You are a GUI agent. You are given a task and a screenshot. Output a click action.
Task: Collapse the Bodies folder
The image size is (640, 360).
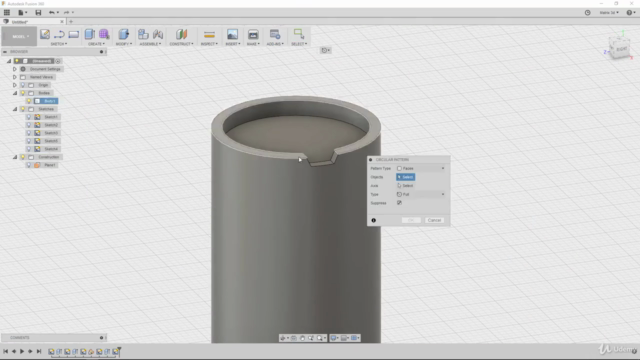tap(15, 93)
